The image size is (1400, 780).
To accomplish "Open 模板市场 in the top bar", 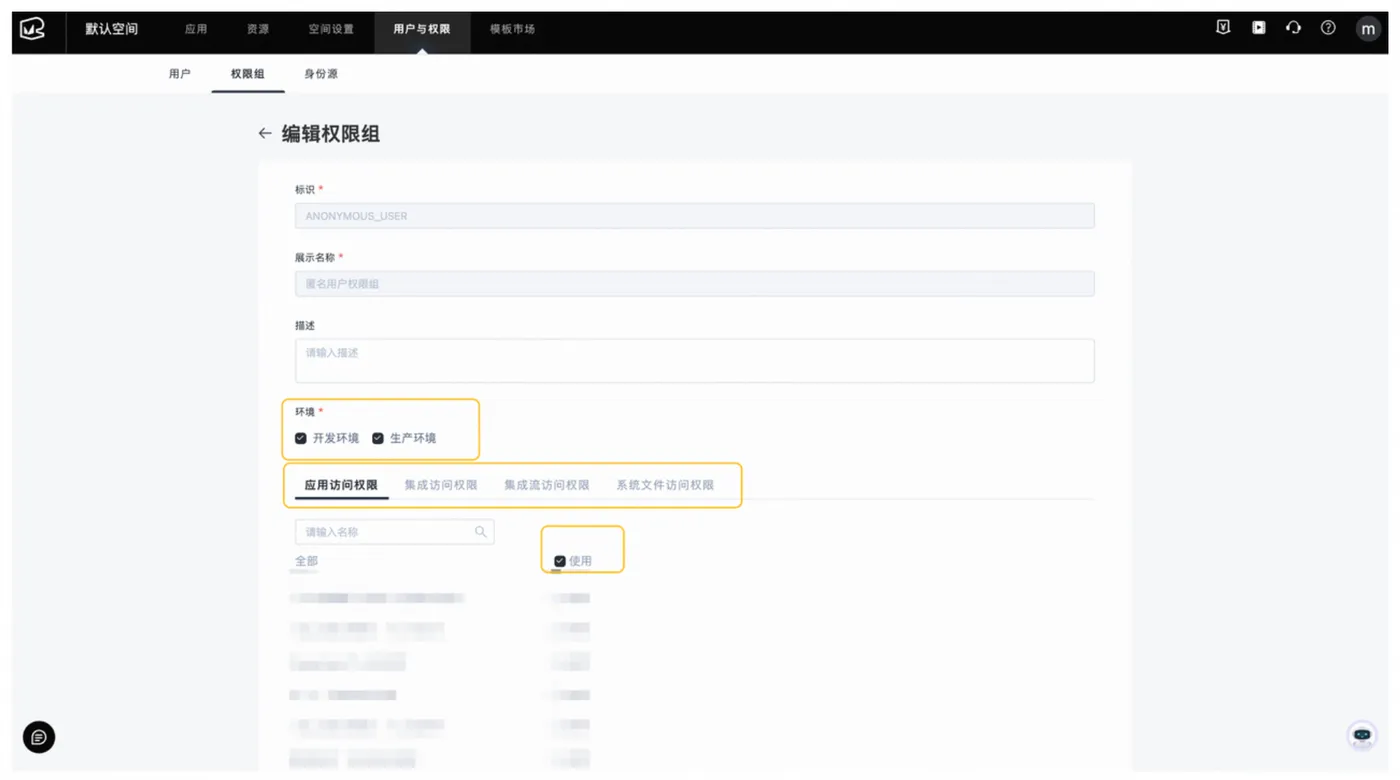I will (x=512, y=29).
